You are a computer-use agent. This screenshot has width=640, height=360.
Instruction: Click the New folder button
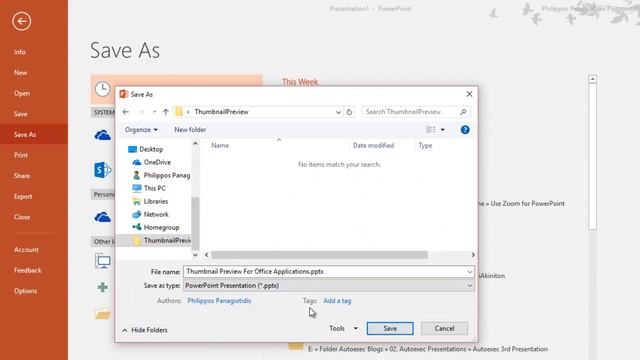190,130
